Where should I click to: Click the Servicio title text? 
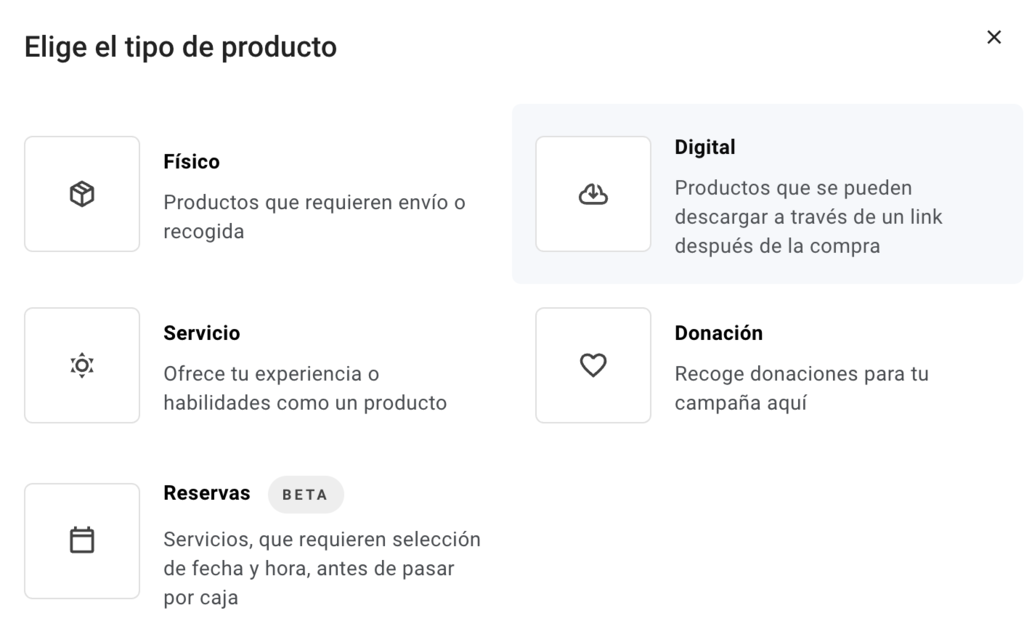203,333
